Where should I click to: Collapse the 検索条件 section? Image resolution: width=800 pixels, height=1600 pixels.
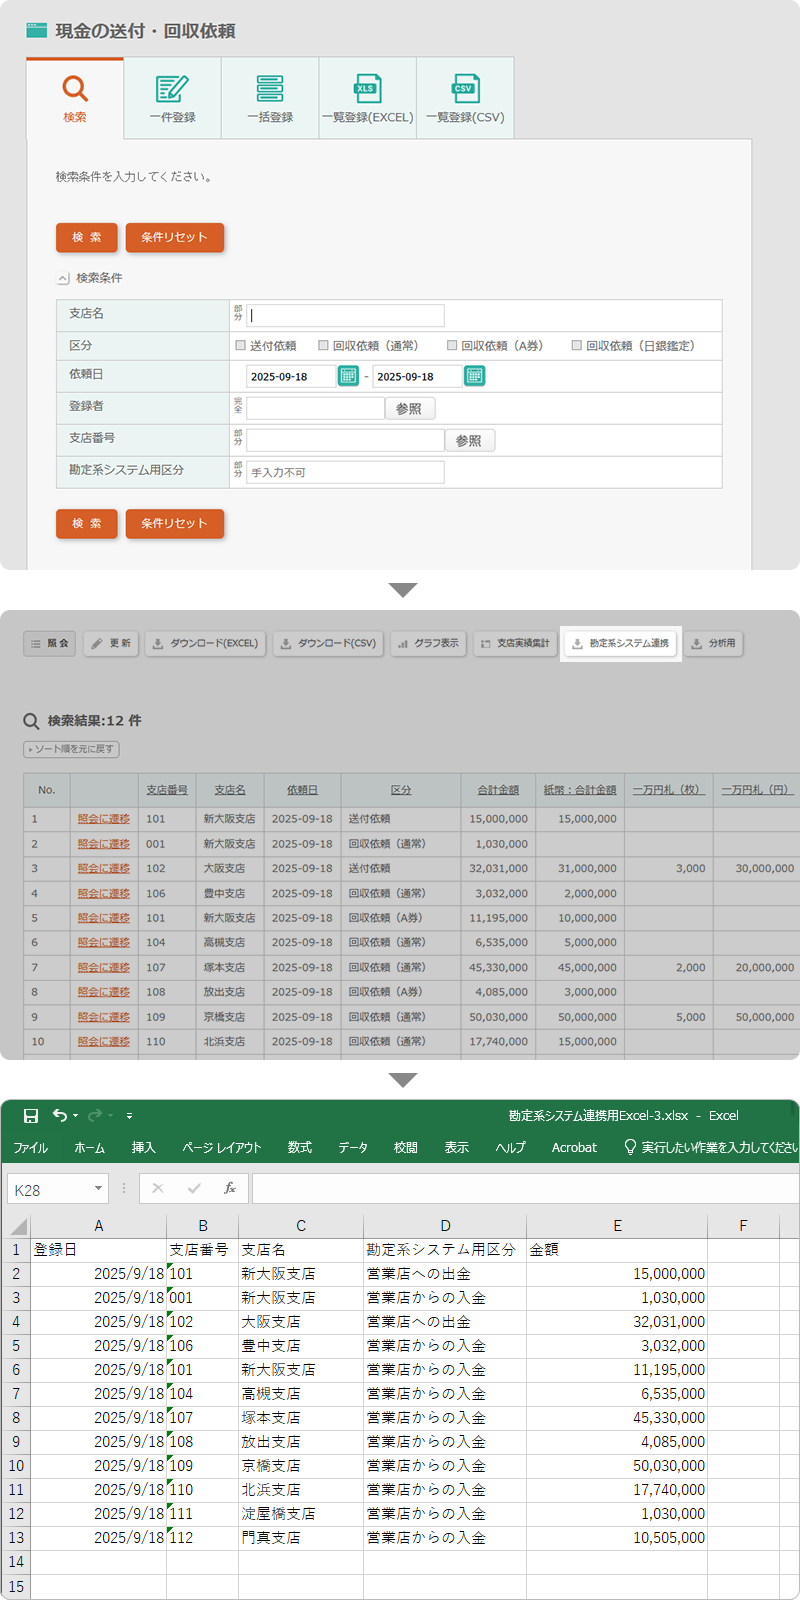click(63, 279)
